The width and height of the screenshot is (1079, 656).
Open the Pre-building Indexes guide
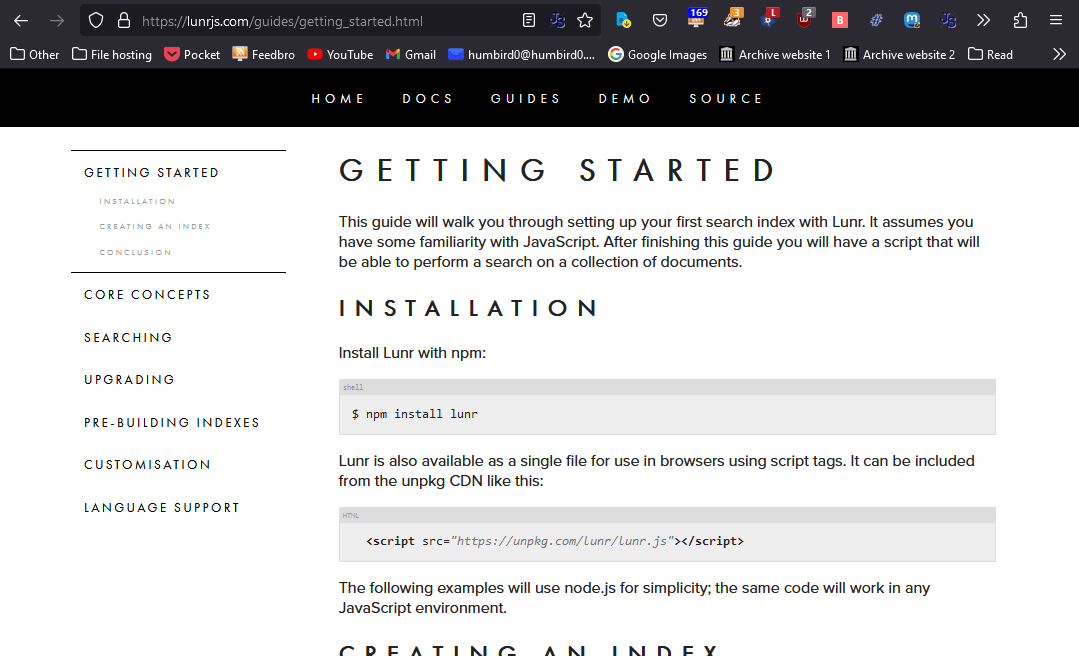point(172,423)
